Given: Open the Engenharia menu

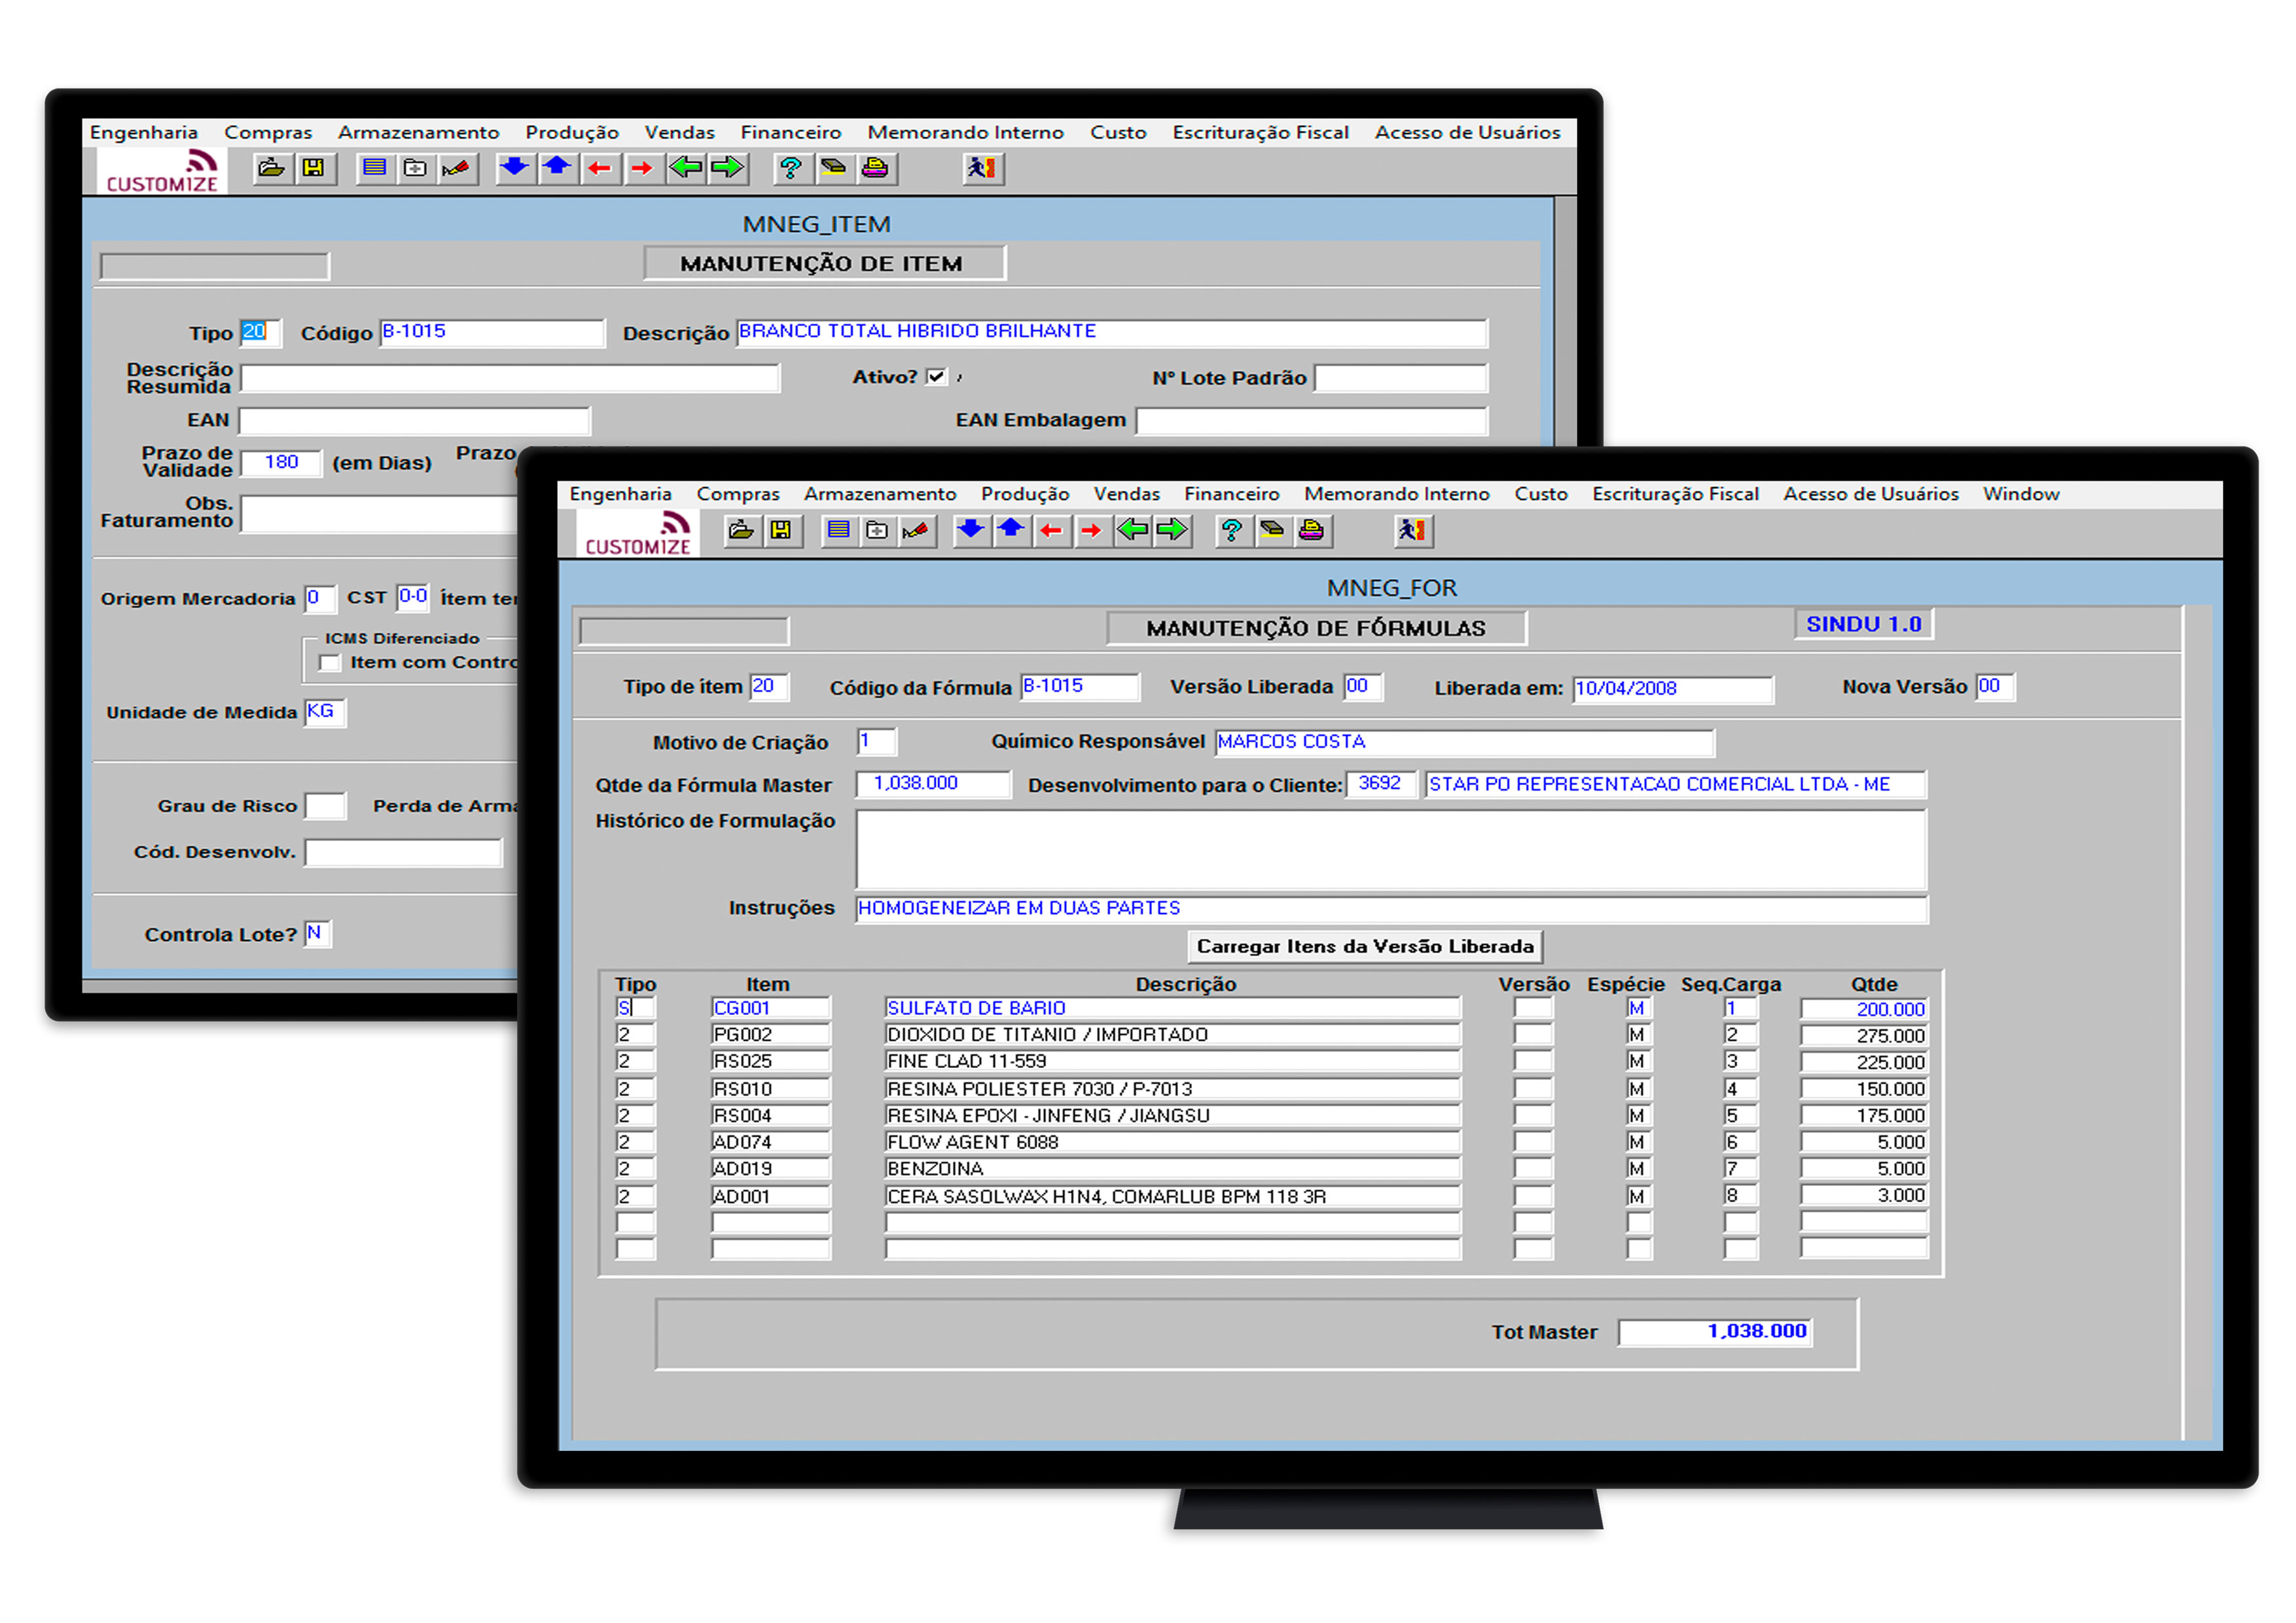Looking at the screenshot, I should (x=620, y=493).
